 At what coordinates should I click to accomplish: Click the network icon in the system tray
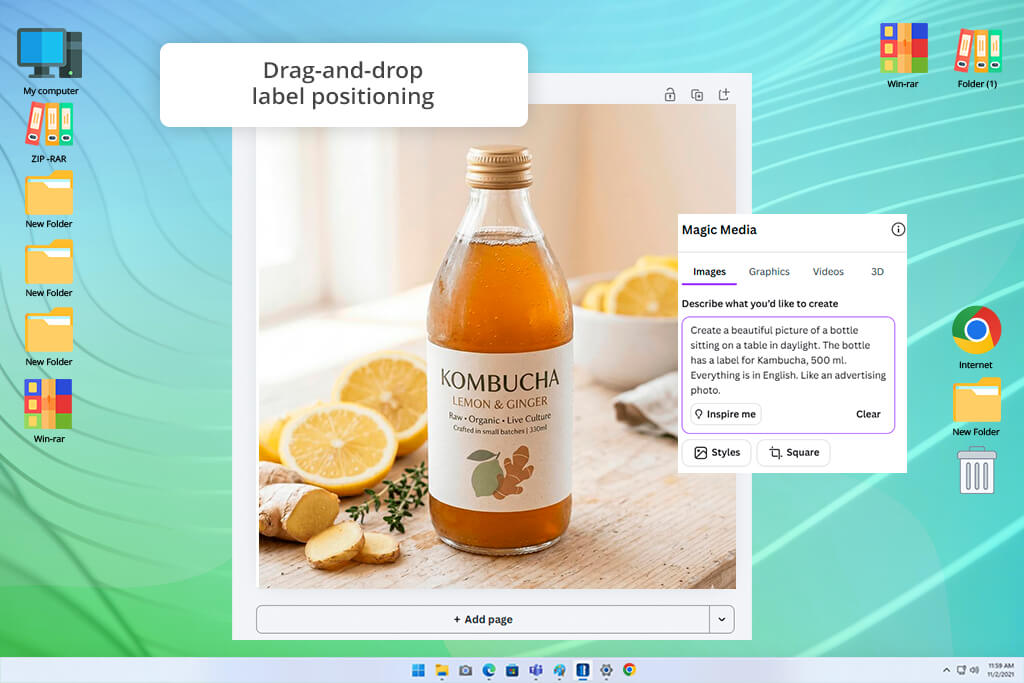coord(961,670)
